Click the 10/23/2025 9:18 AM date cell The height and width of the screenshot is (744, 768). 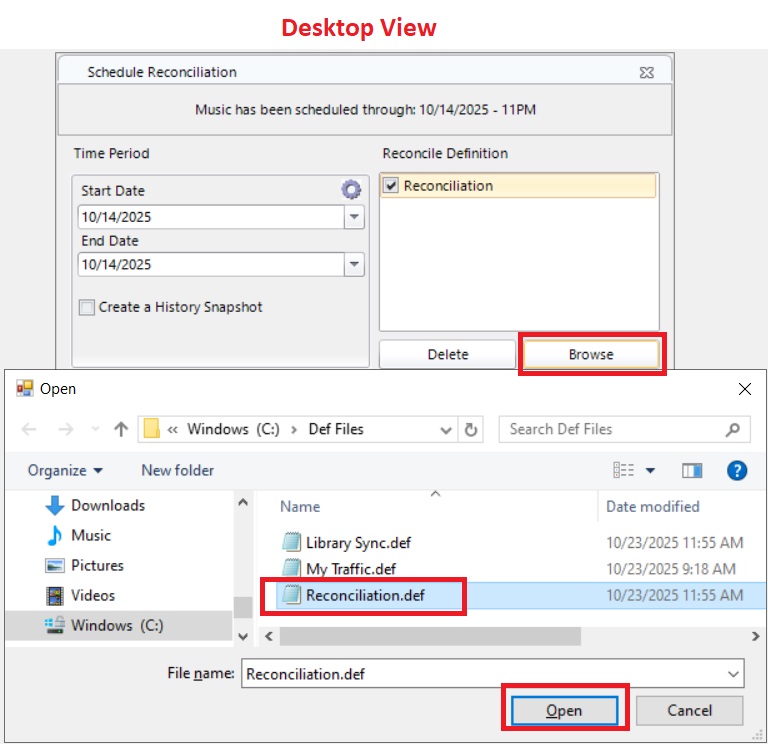click(x=671, y=569)
